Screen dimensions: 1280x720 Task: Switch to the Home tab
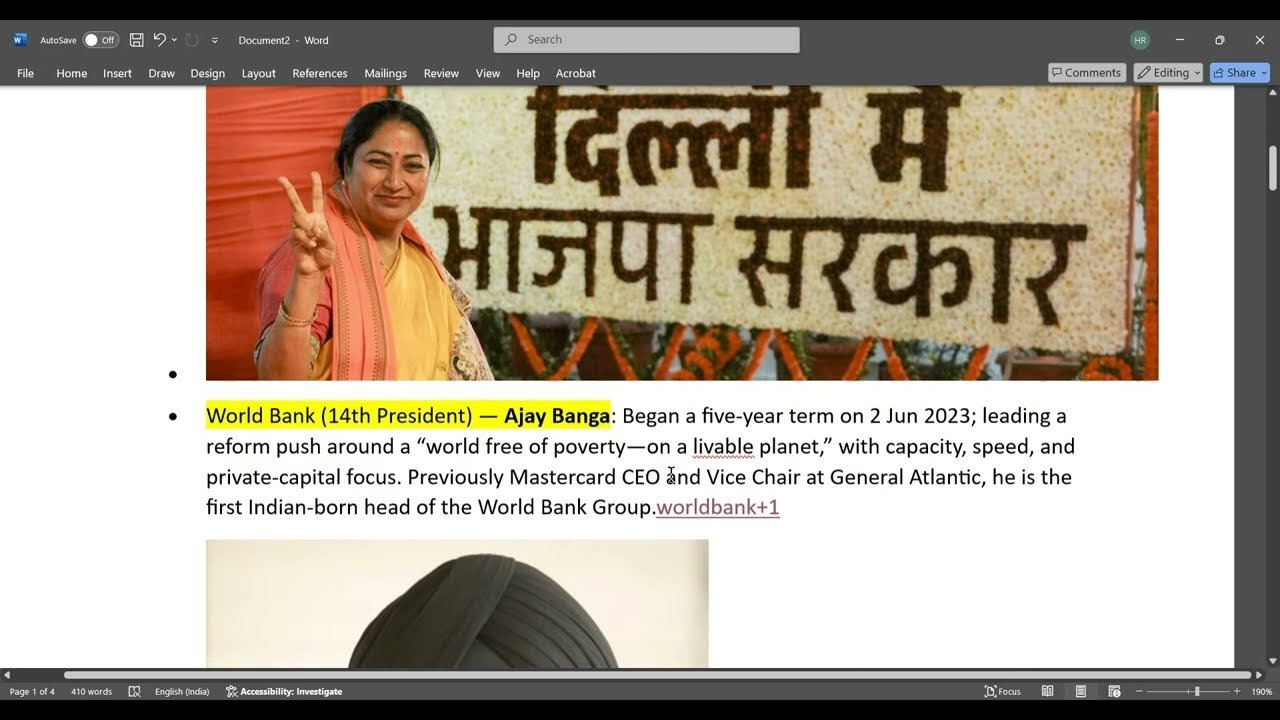tap(72, 73)
